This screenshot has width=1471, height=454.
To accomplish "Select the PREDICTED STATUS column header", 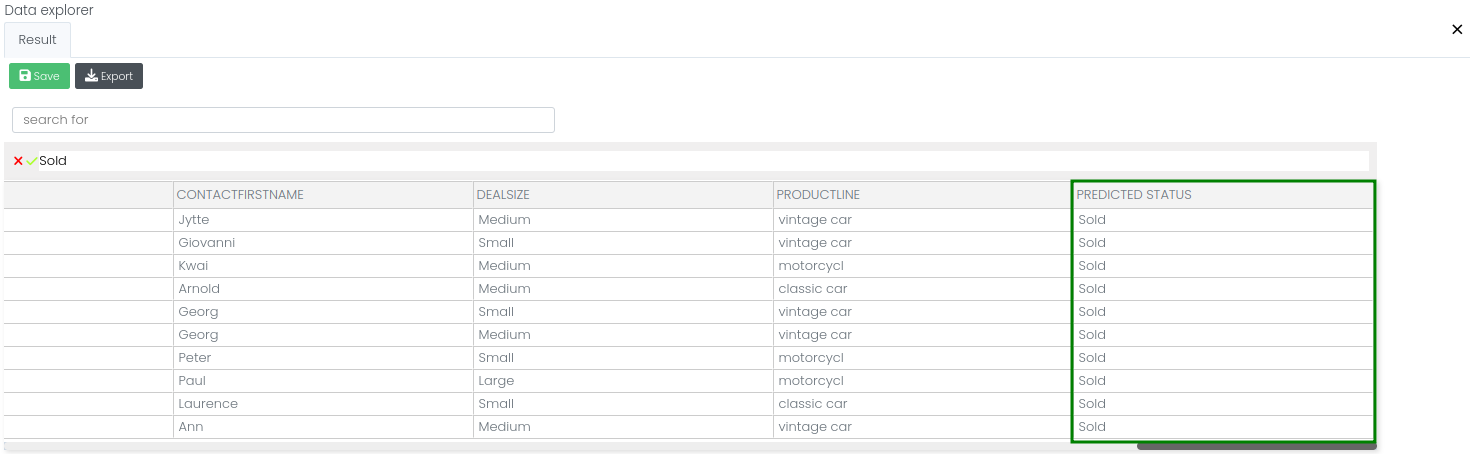I will tap(1134, 195).
